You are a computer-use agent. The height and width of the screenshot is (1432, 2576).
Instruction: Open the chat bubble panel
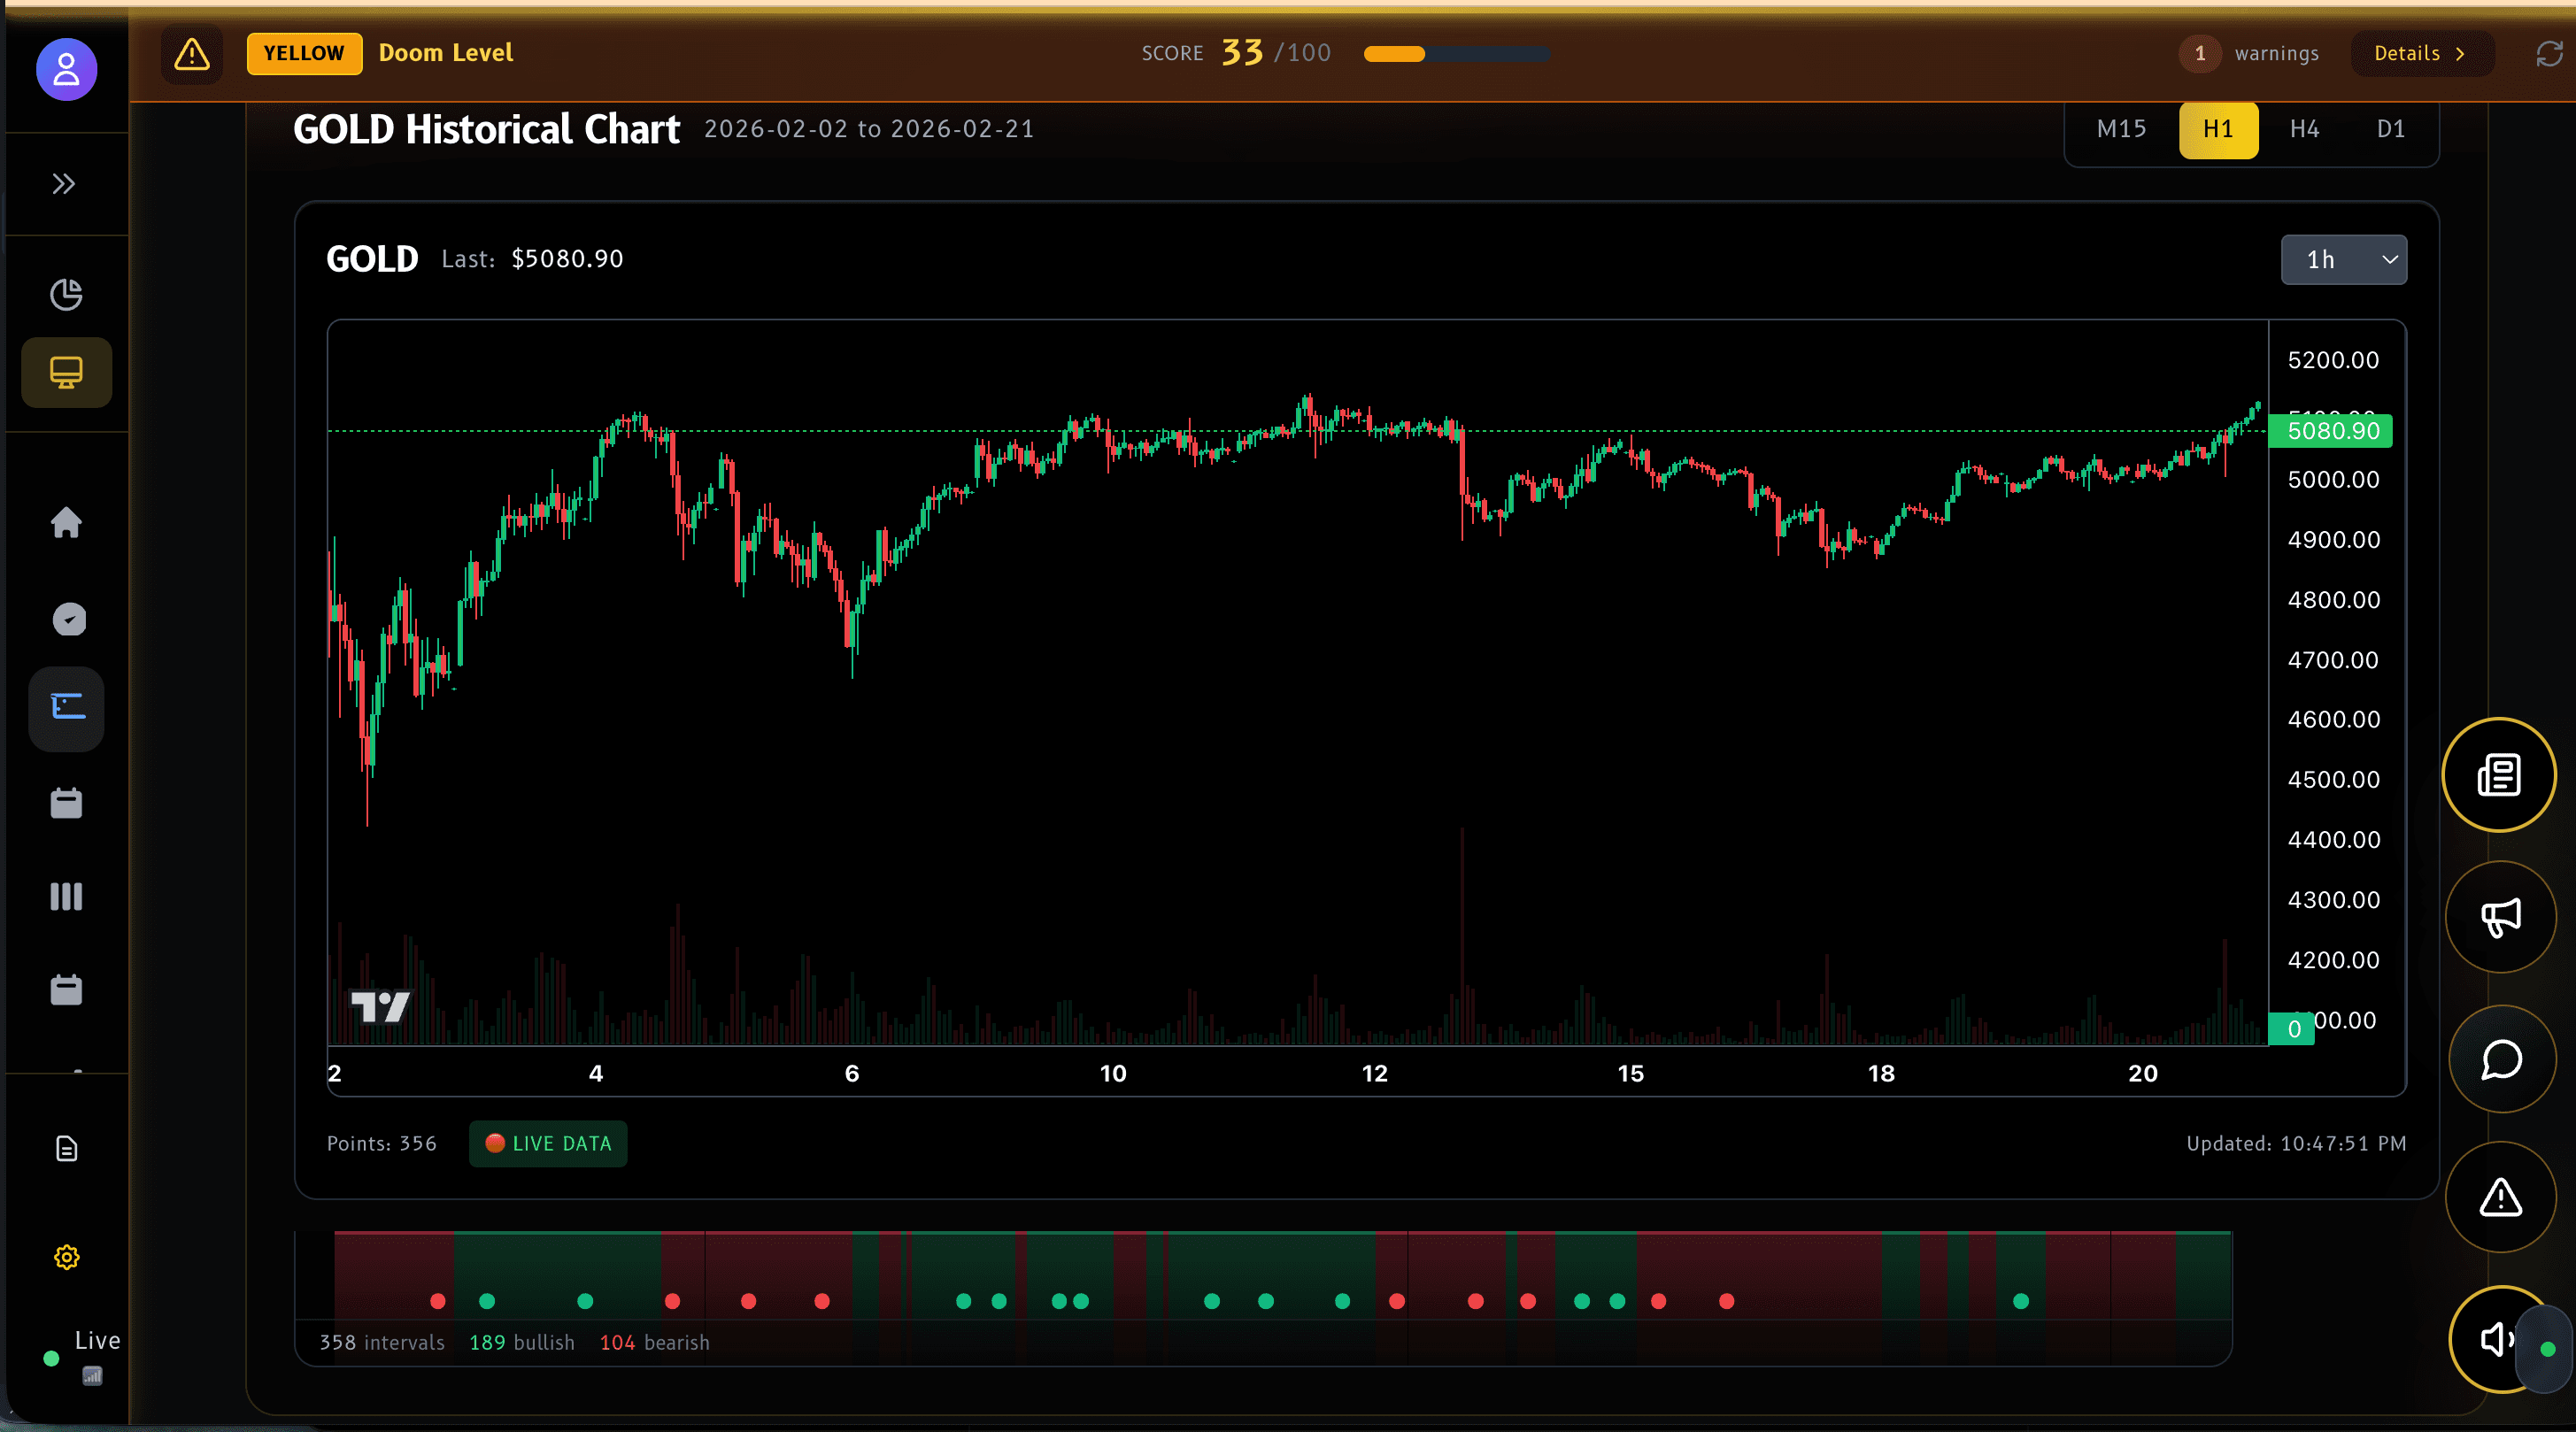[2502, 1060]
